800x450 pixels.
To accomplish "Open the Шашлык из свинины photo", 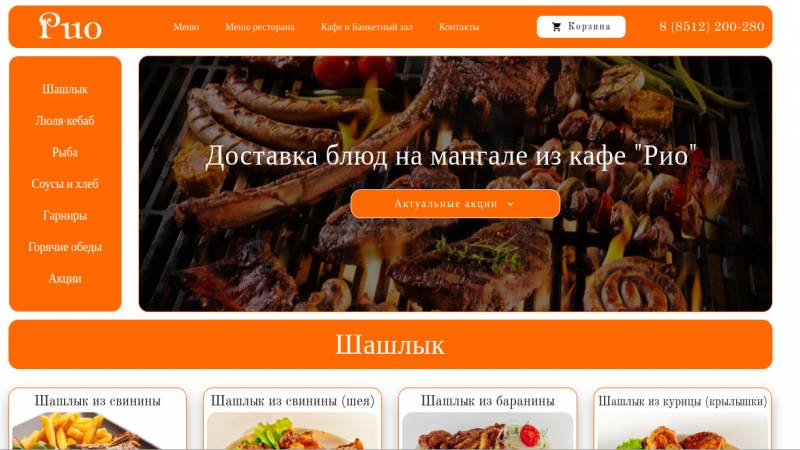I will click(x=97, y=431).
